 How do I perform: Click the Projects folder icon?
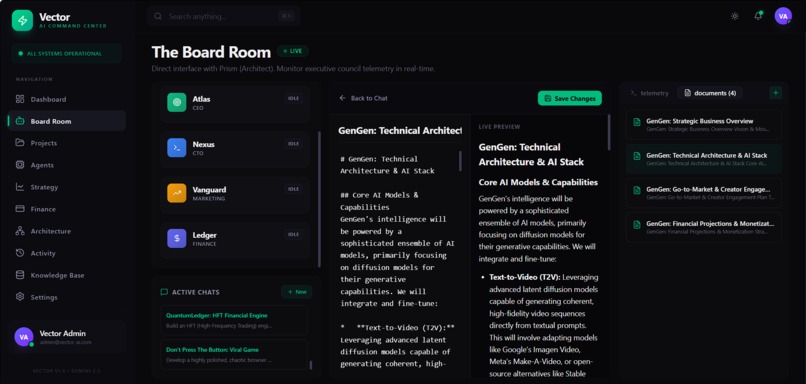[20, 143]
